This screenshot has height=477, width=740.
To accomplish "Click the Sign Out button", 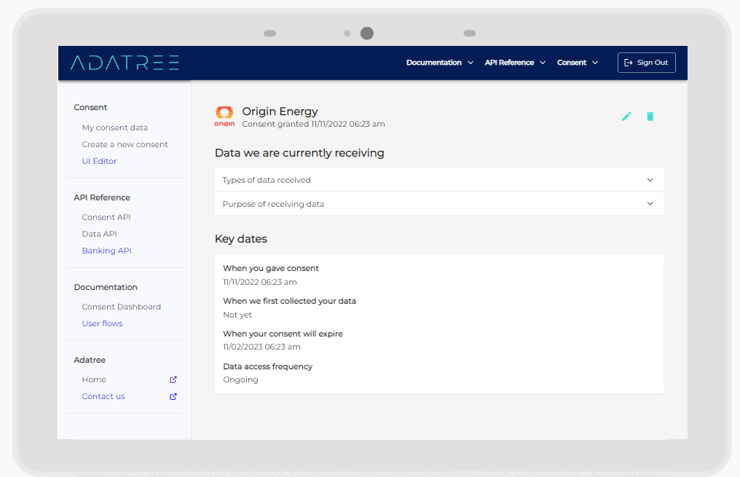I will tap(646, 63).
